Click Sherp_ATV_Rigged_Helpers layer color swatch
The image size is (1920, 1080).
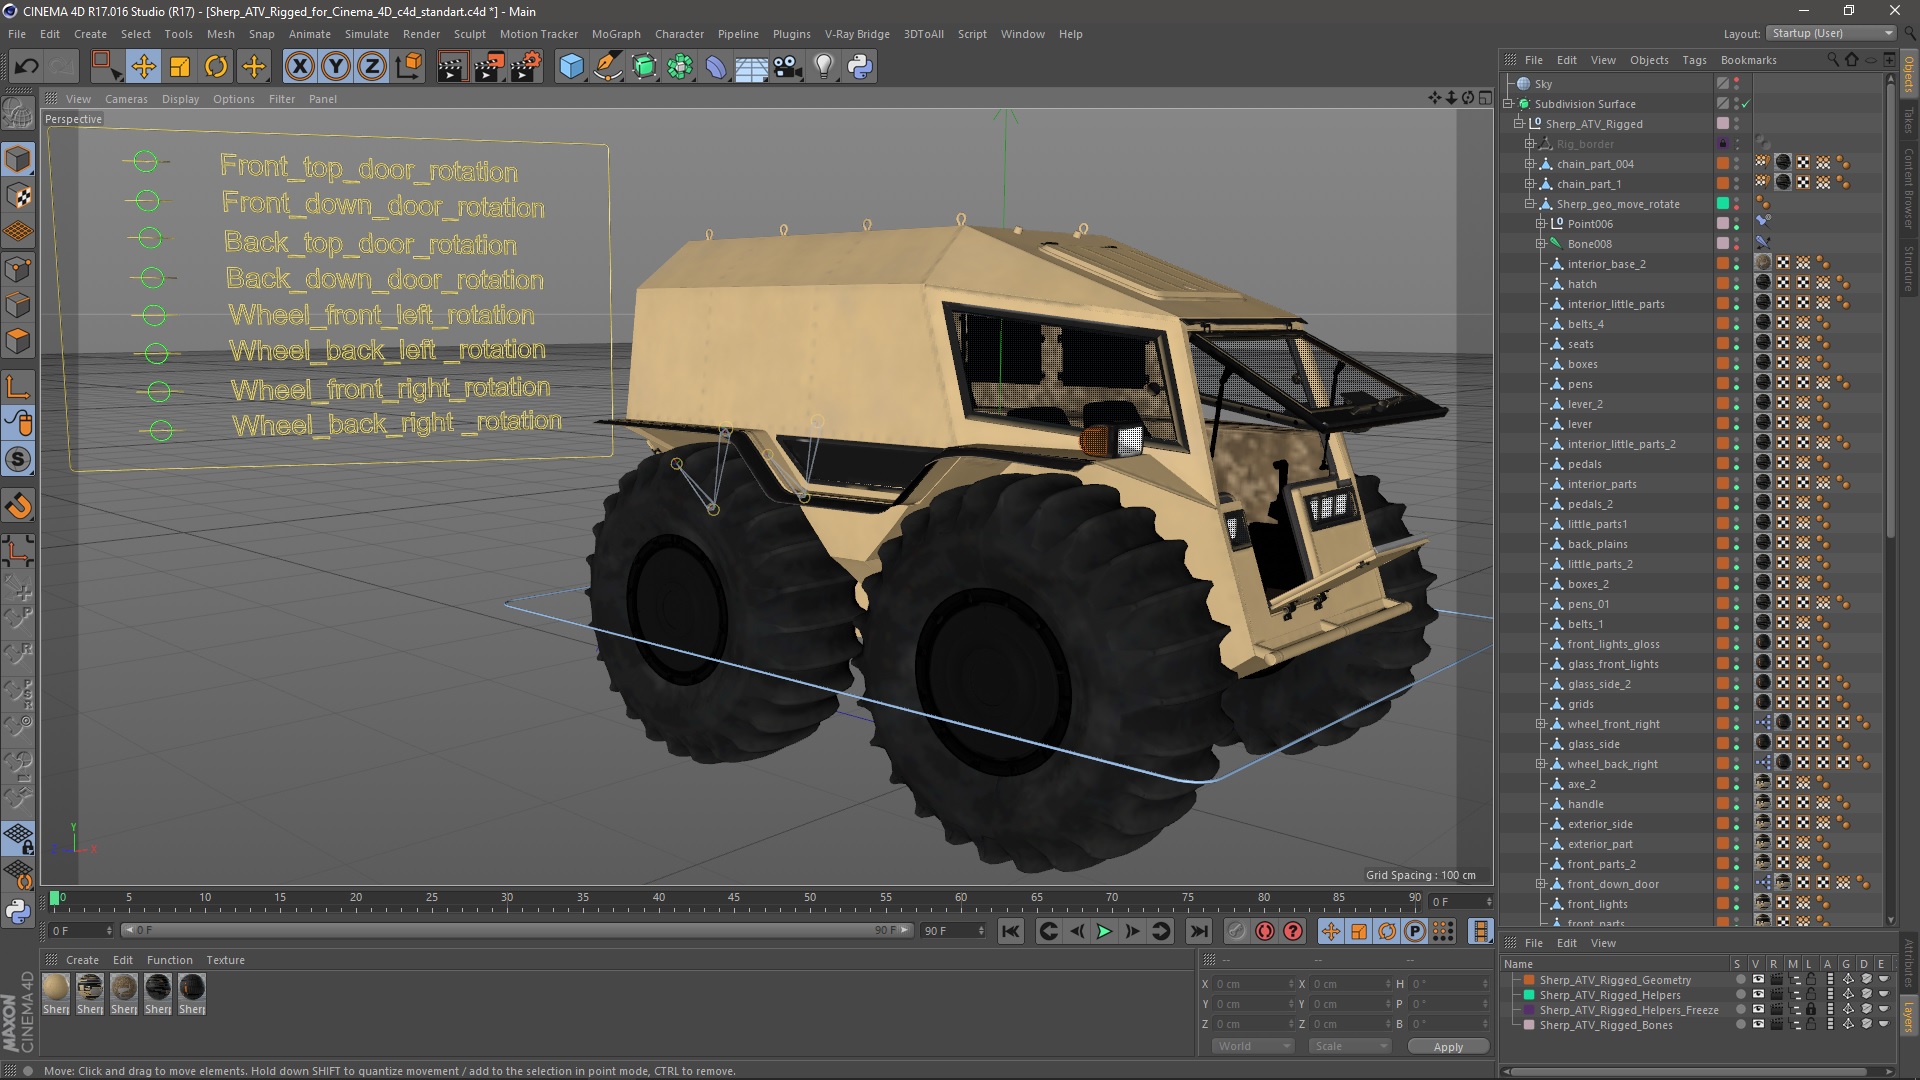tap(1529, 995)
